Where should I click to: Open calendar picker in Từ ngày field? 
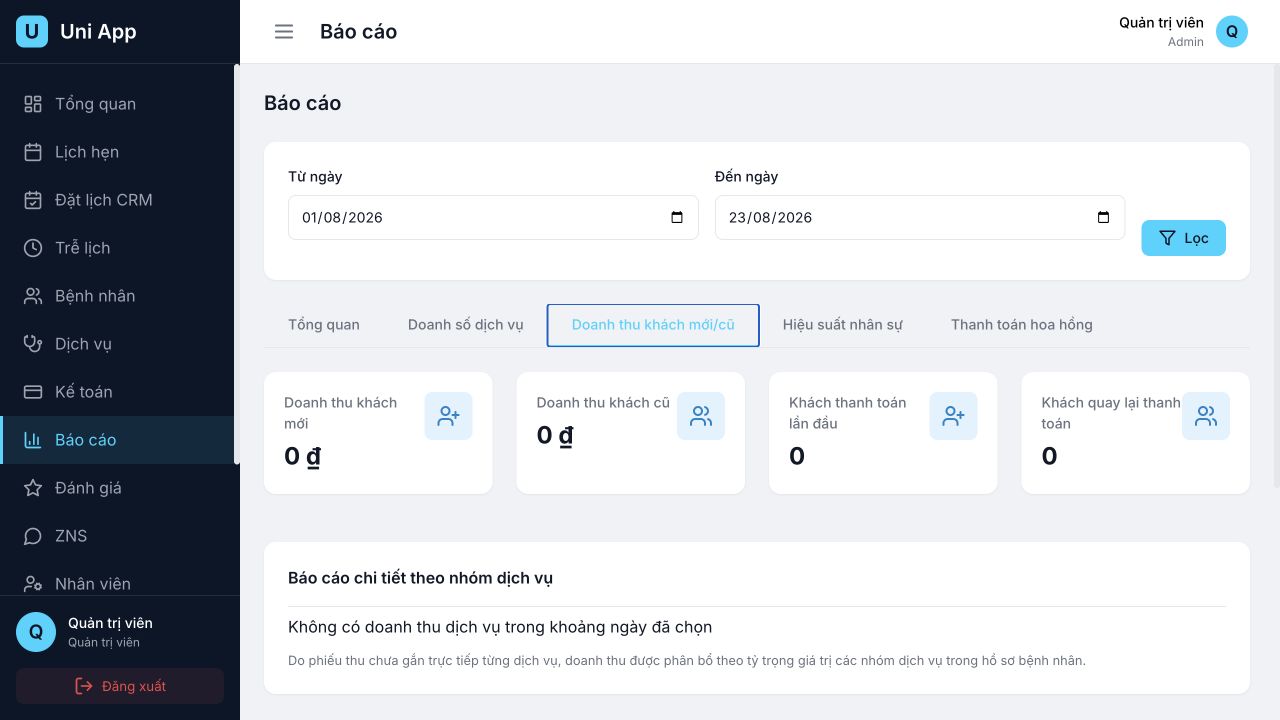tap(677, 217)
